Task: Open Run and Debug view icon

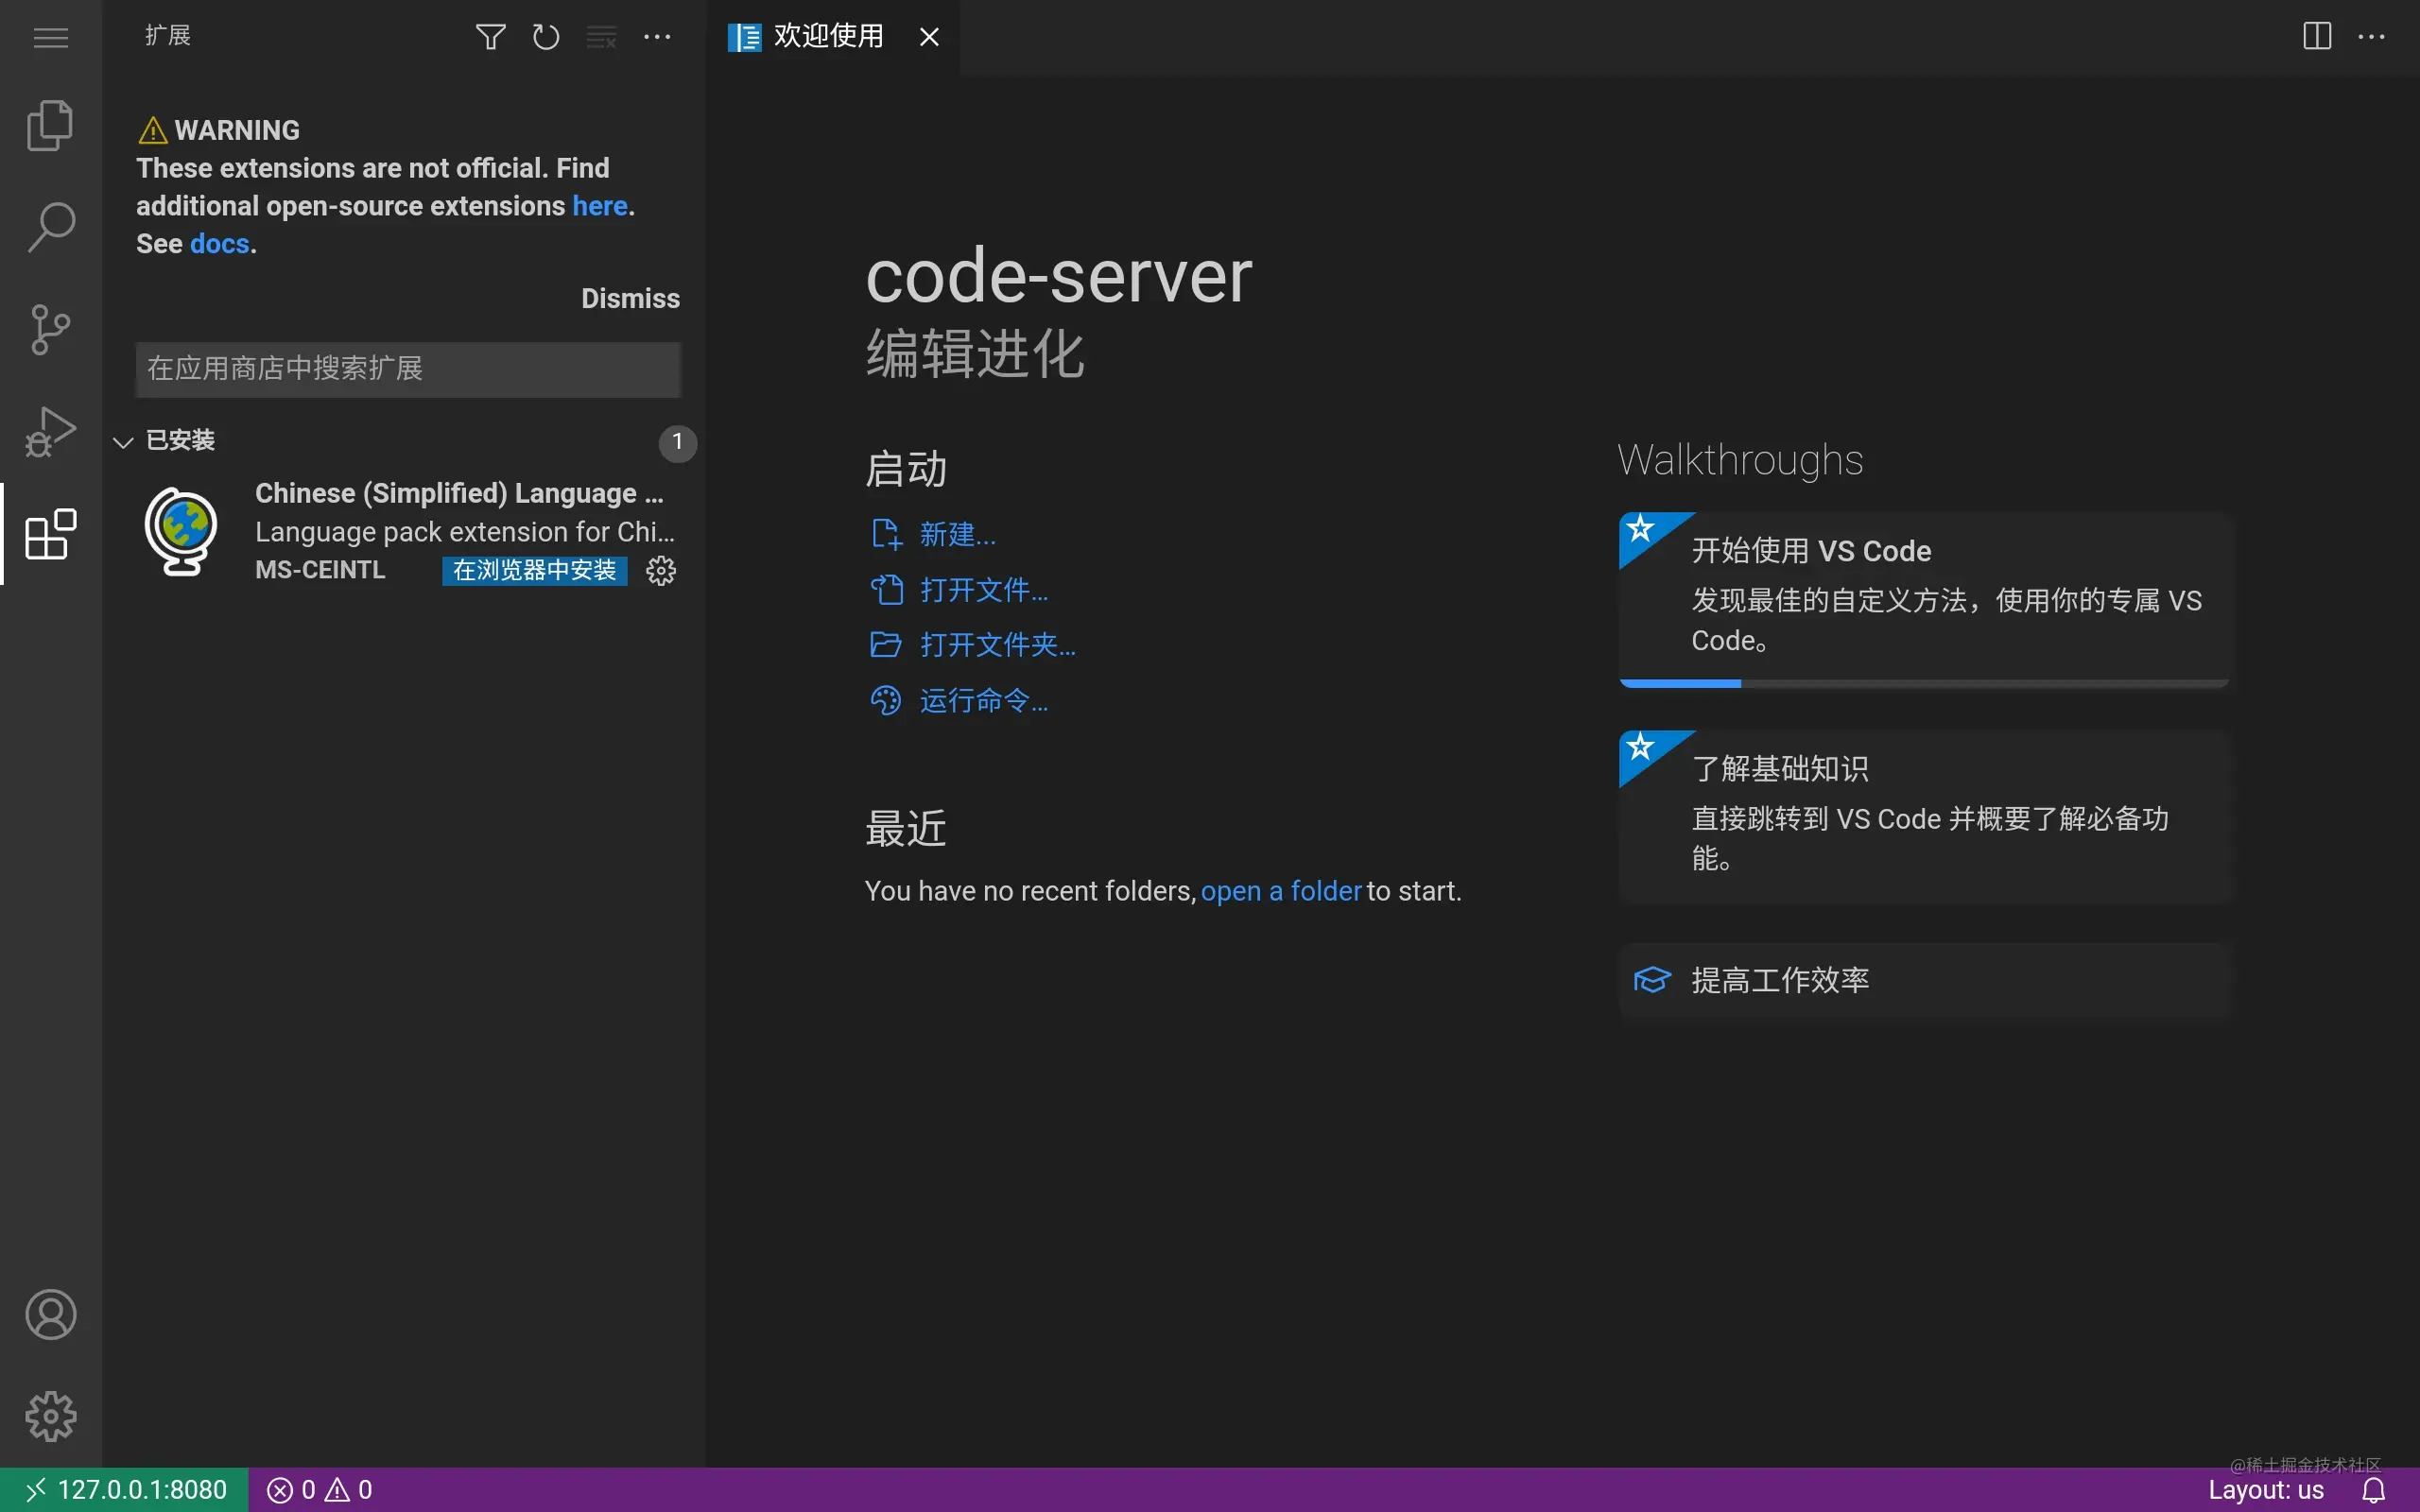Action: tap(50, 431)
